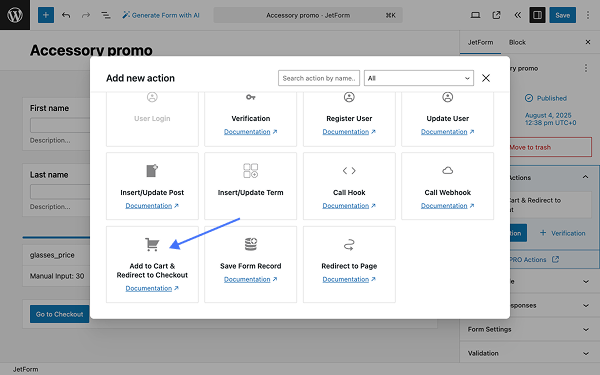Image resolution: width=600 pixels, height=375 pixels.
Task: Close the settings sidebar
Action: [x=588, y=42]
